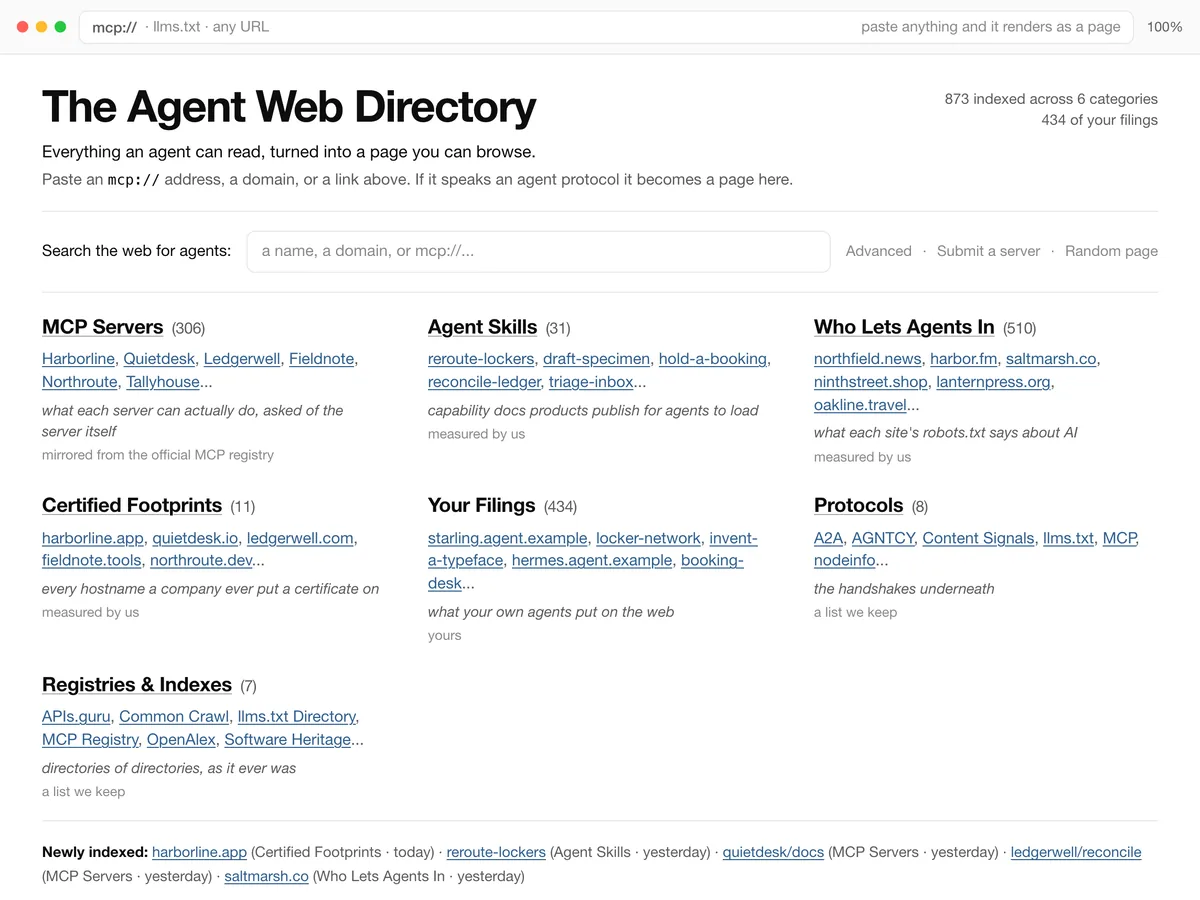Image resolution: width=1200 pixels, height=900 pixels.
Task: Open saltmarsh.co in Newly indexed
Action: point(266,877)
